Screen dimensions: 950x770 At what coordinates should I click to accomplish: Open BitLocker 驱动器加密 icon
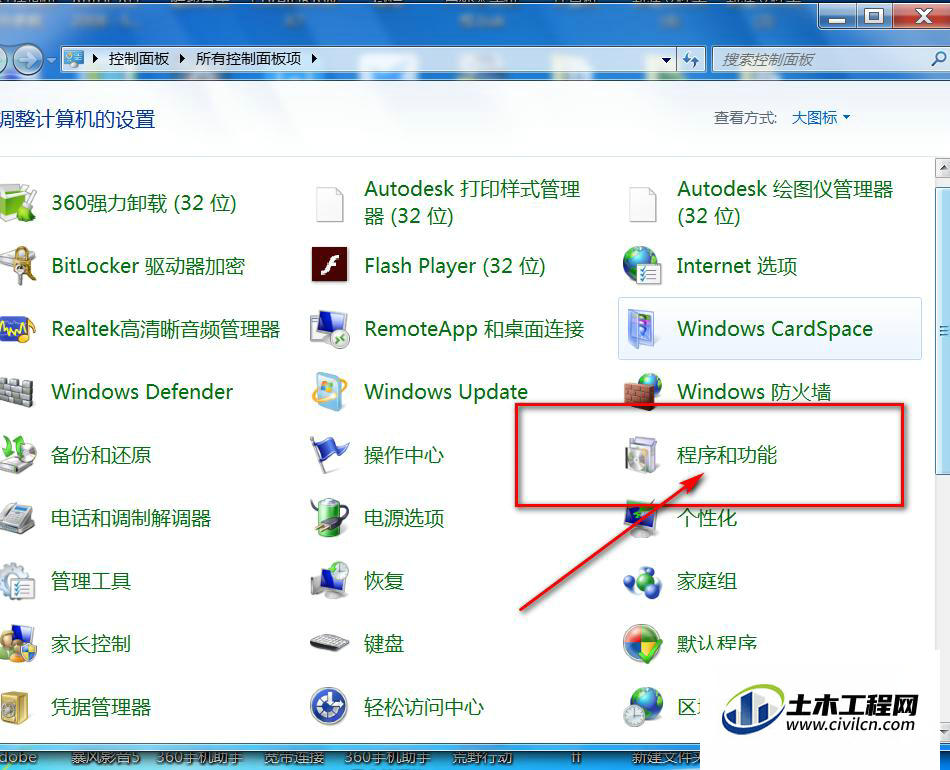click(x=18, y=265)
